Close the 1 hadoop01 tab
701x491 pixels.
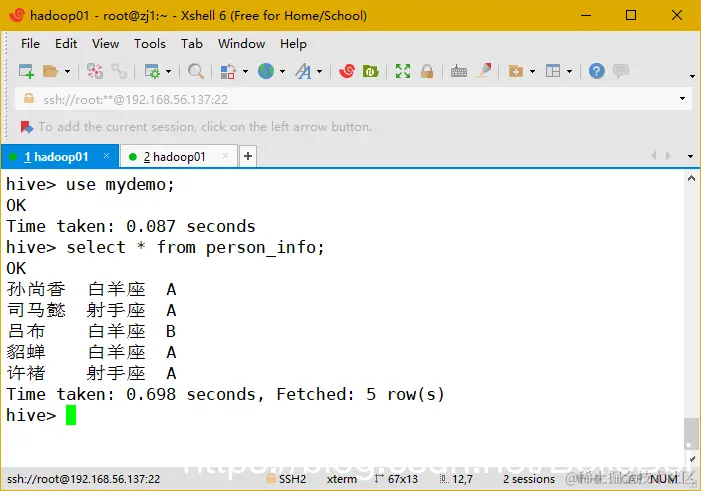(x=106, y=156)
